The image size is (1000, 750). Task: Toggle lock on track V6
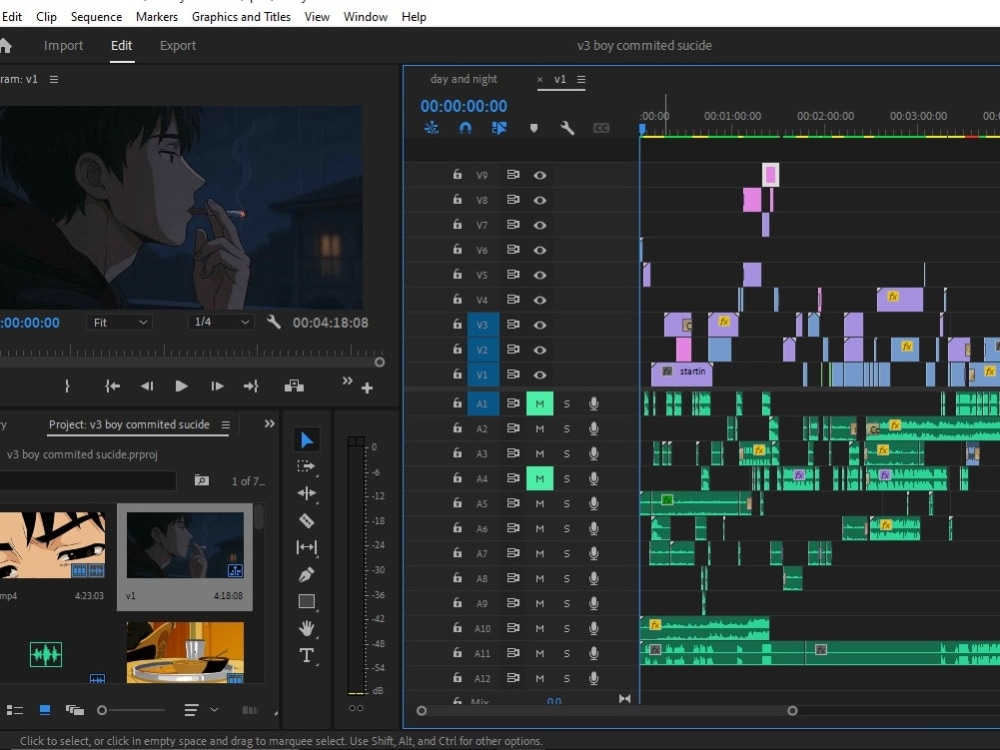457,249
